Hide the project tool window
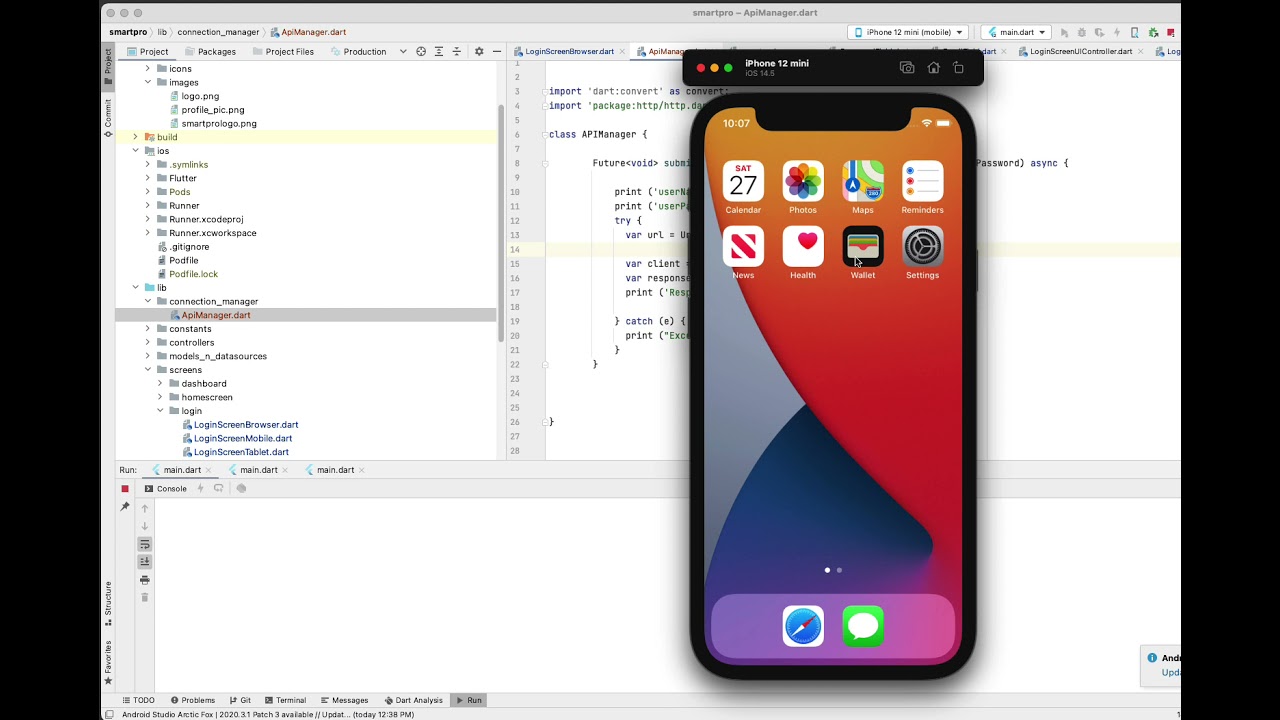Image resolution: width=1280 pixels, height=720 pixels. pyautogui.click(x=497, y=51)
